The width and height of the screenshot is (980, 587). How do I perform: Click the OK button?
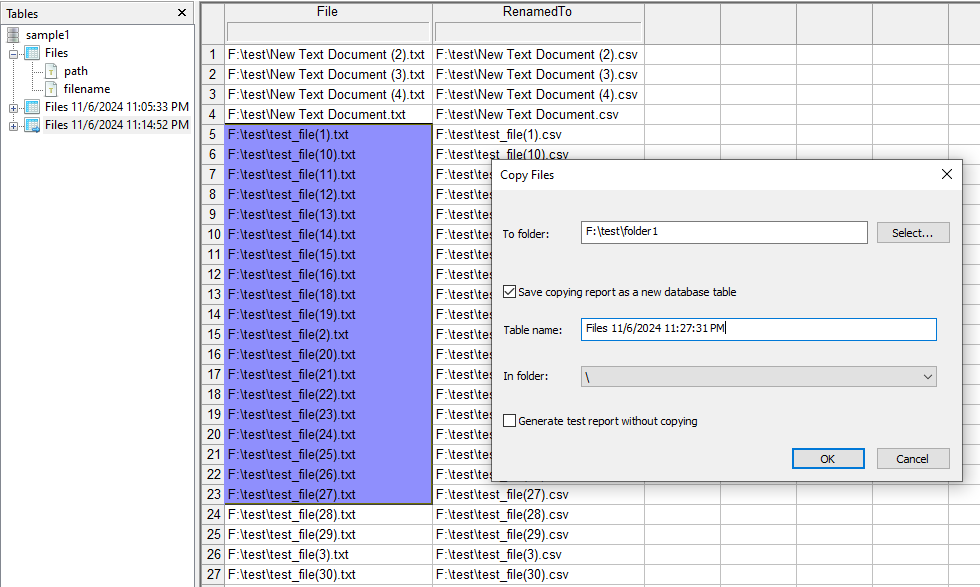coord(827,458)
